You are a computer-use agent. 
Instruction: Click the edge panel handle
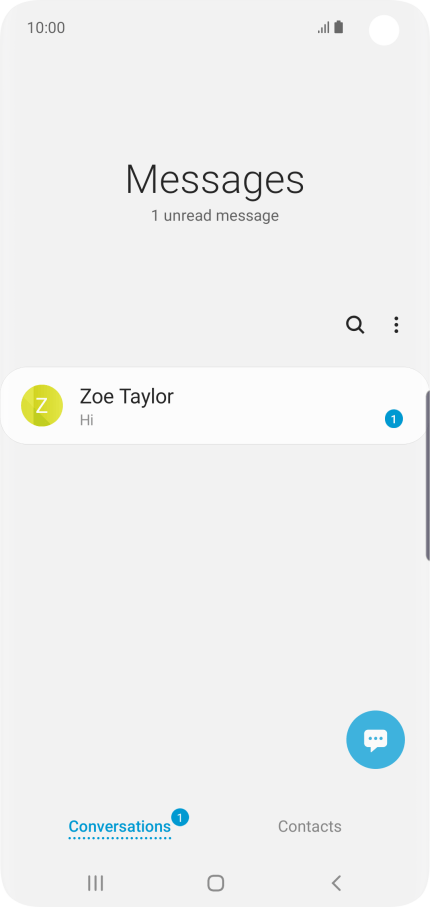point(427,475)
